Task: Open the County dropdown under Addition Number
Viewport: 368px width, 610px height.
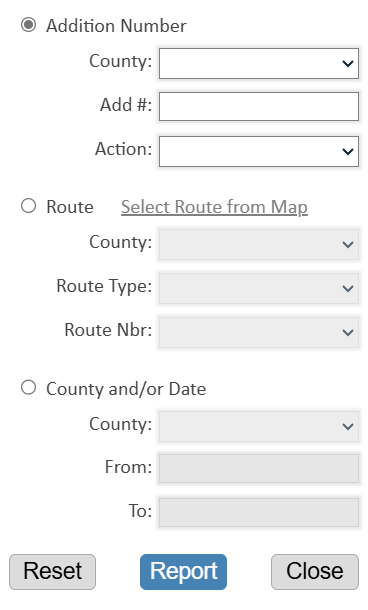Action: pos(259,63)
